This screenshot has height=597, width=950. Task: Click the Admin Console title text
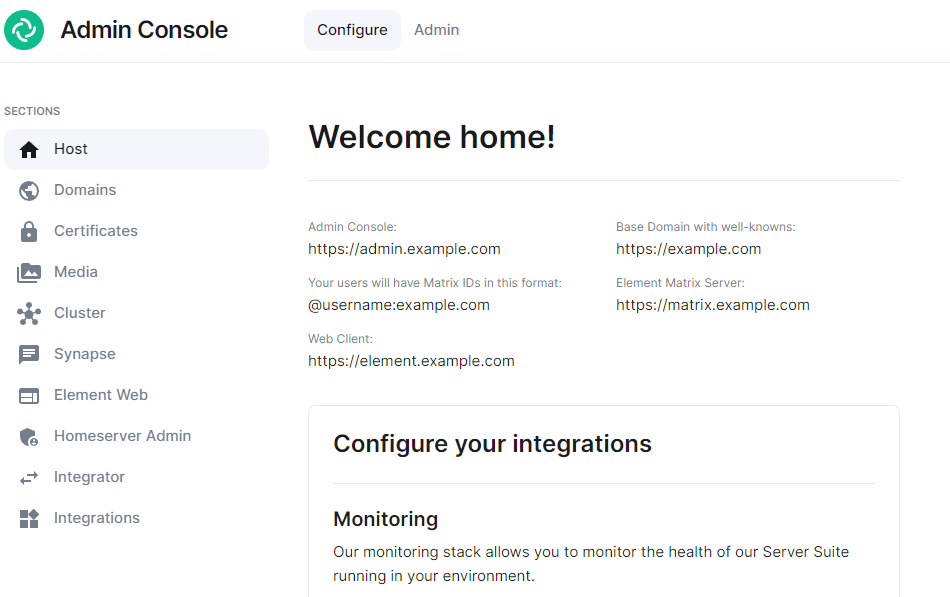[x=144, y=30]
